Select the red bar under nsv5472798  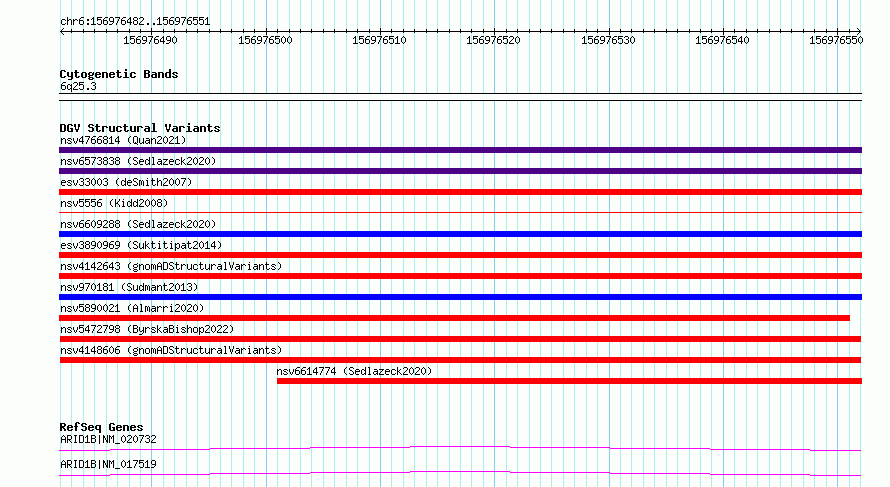point(460,339)
